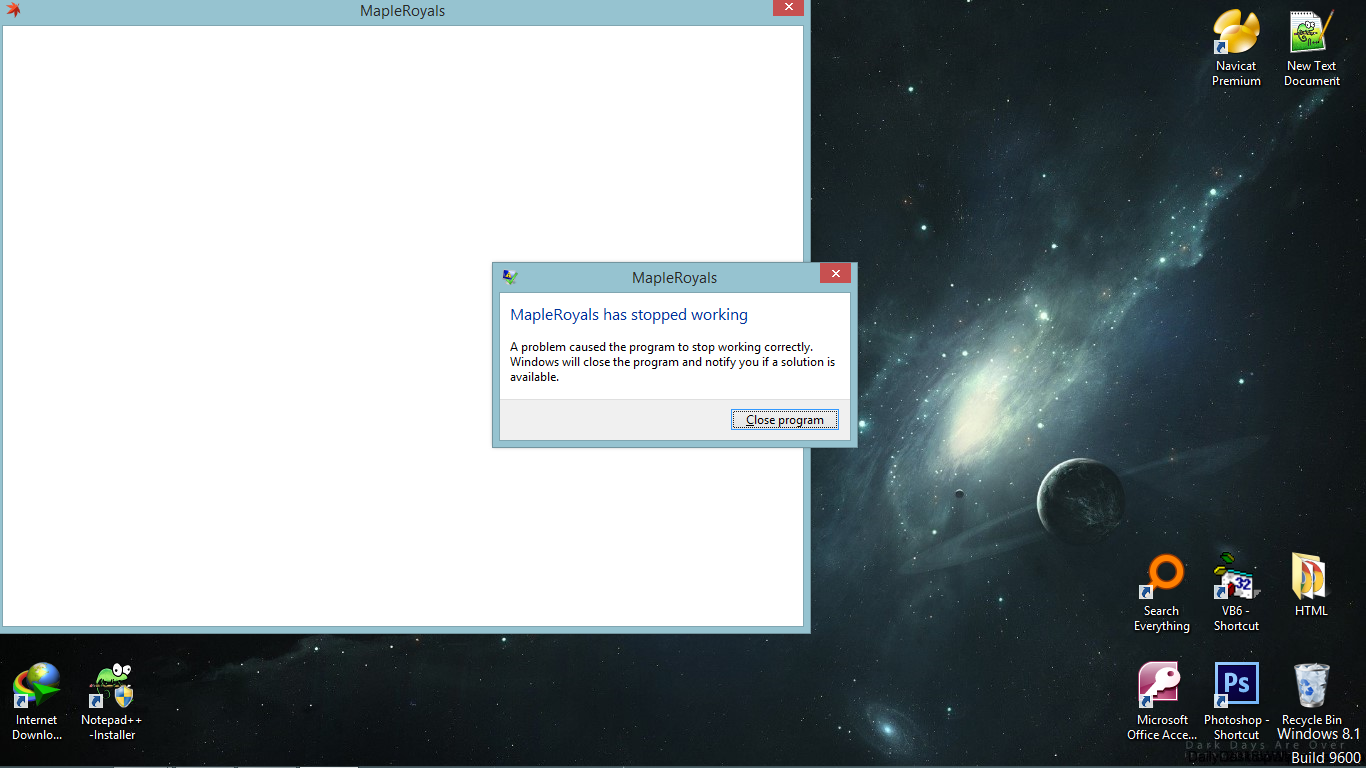The image size is (1366, 768).
Task: Close the main MapleRoyals window with X
Action: click(x=788, y=8)
